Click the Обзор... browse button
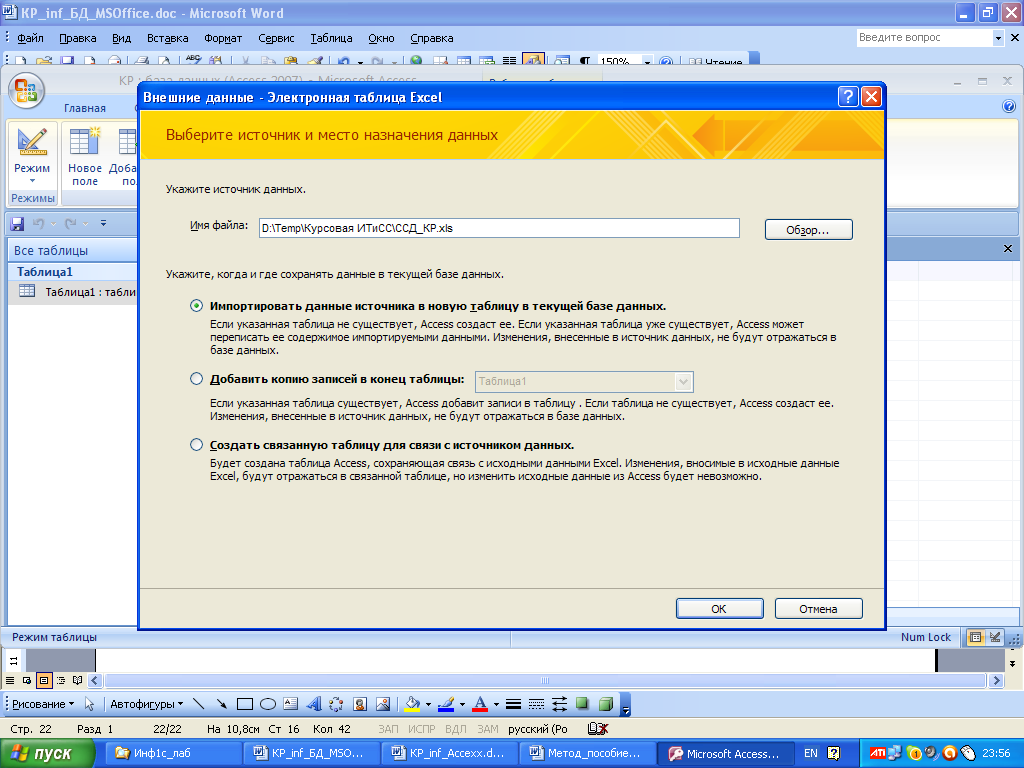Screen dimensions: 1024x768 (808, 230)
